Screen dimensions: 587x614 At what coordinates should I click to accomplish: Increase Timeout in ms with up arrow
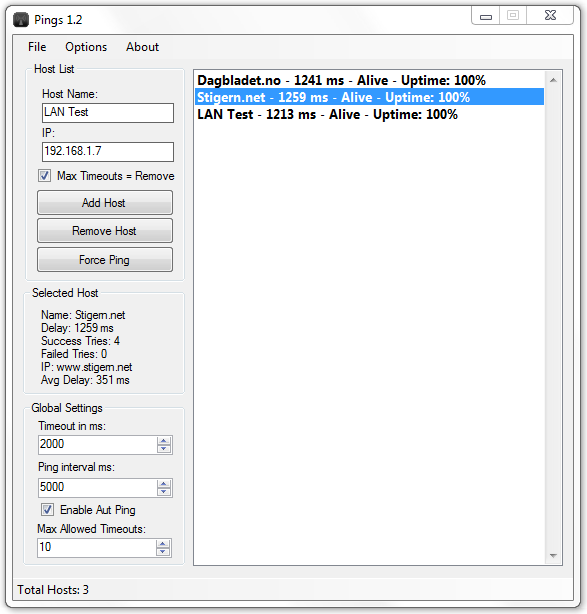click(x=164, y=441)
